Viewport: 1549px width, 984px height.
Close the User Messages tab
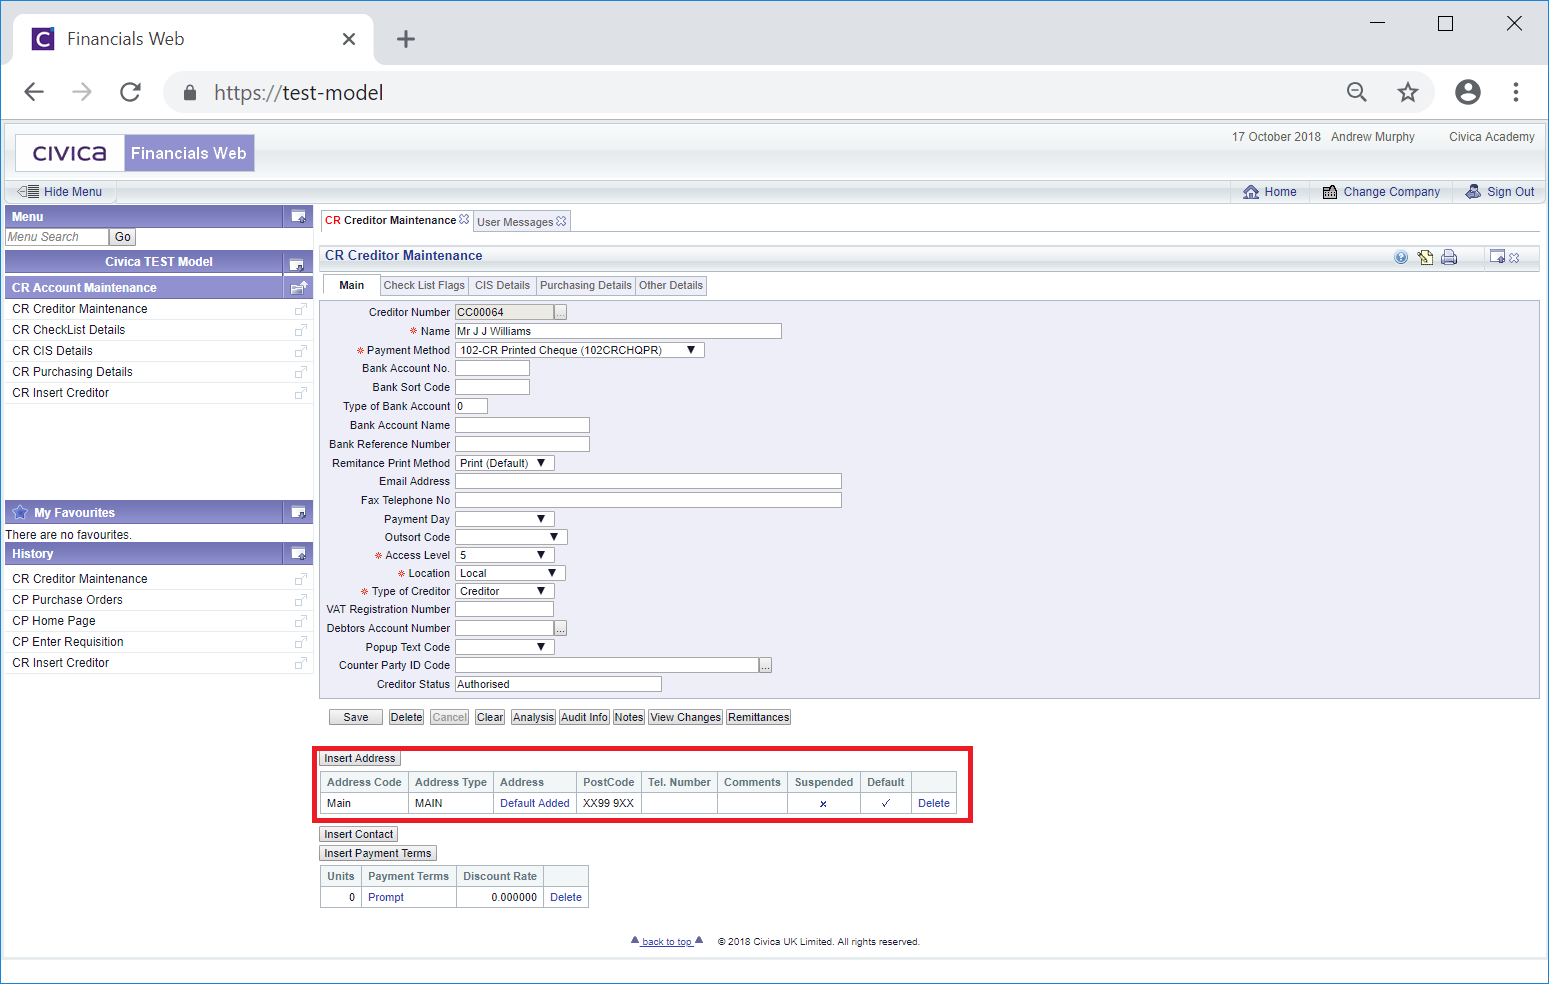[561, 221]
